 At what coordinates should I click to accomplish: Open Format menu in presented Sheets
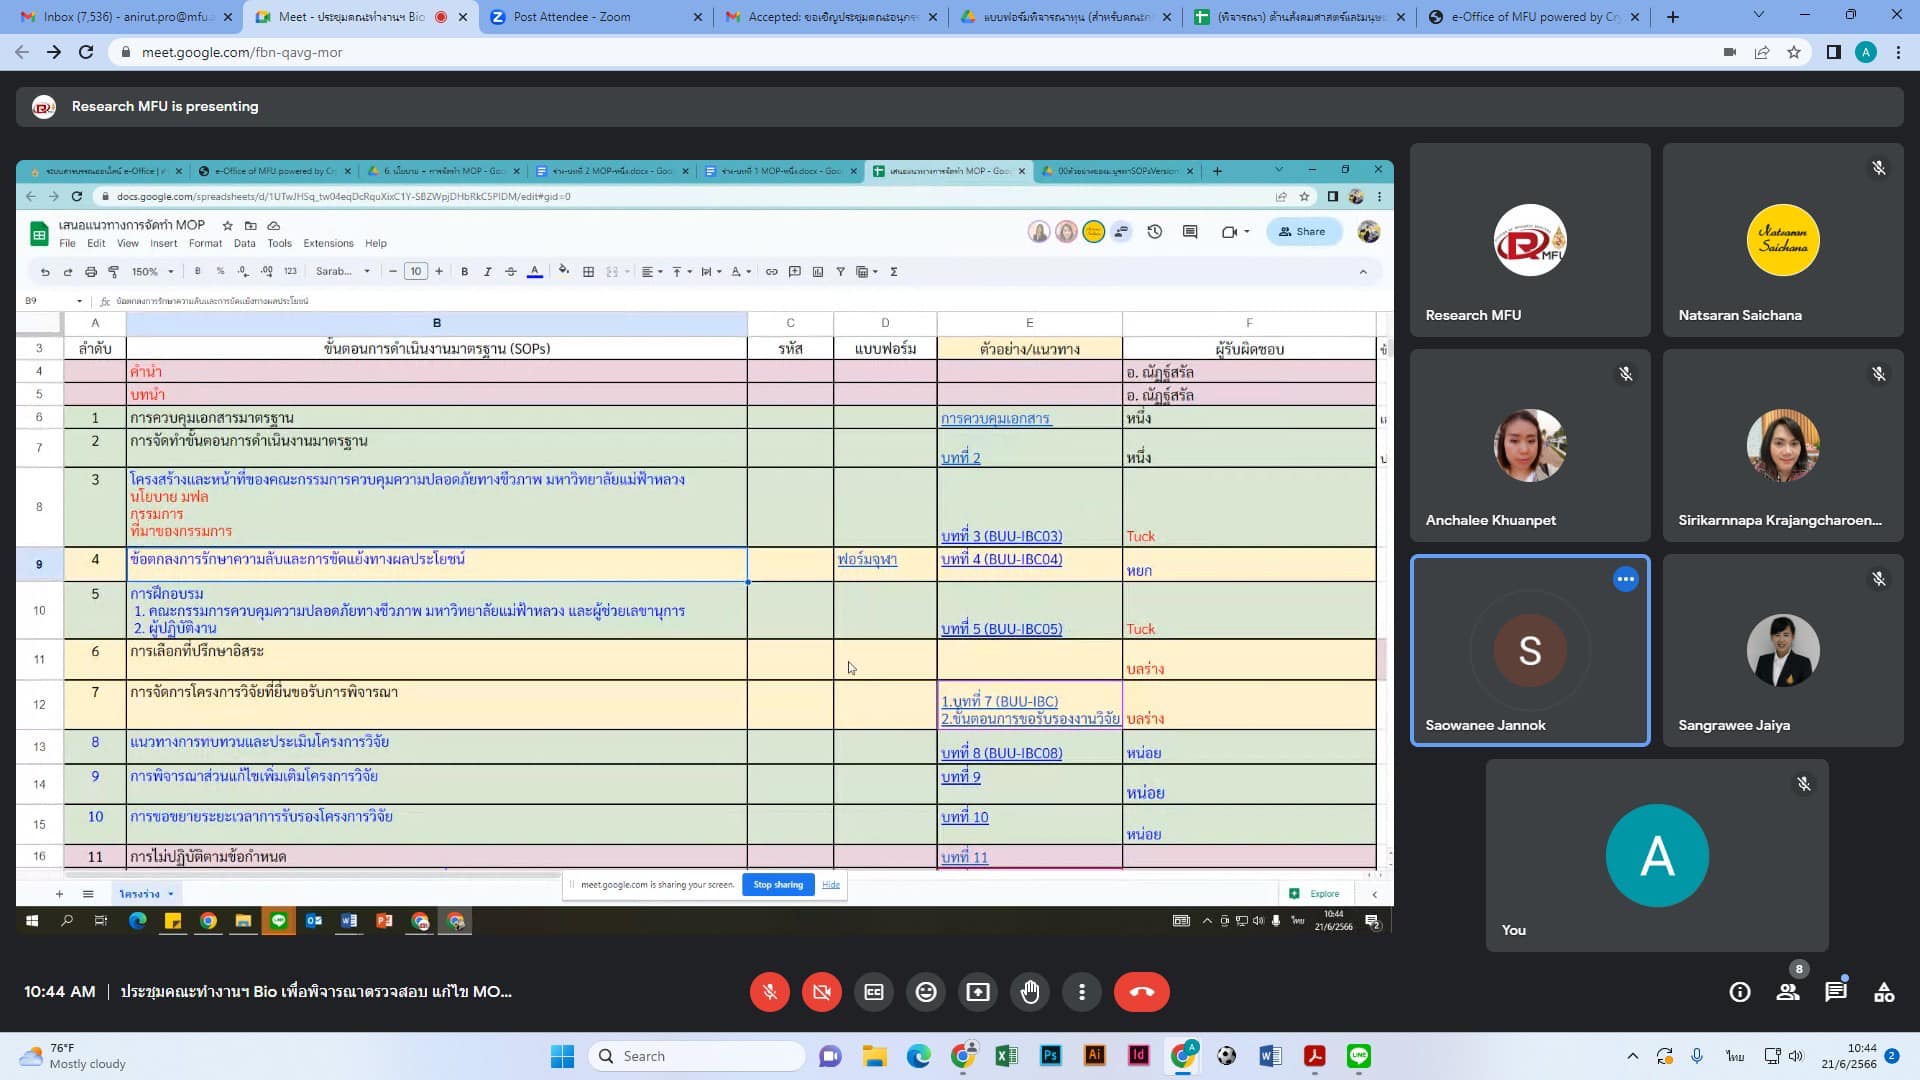coord(205,244)
